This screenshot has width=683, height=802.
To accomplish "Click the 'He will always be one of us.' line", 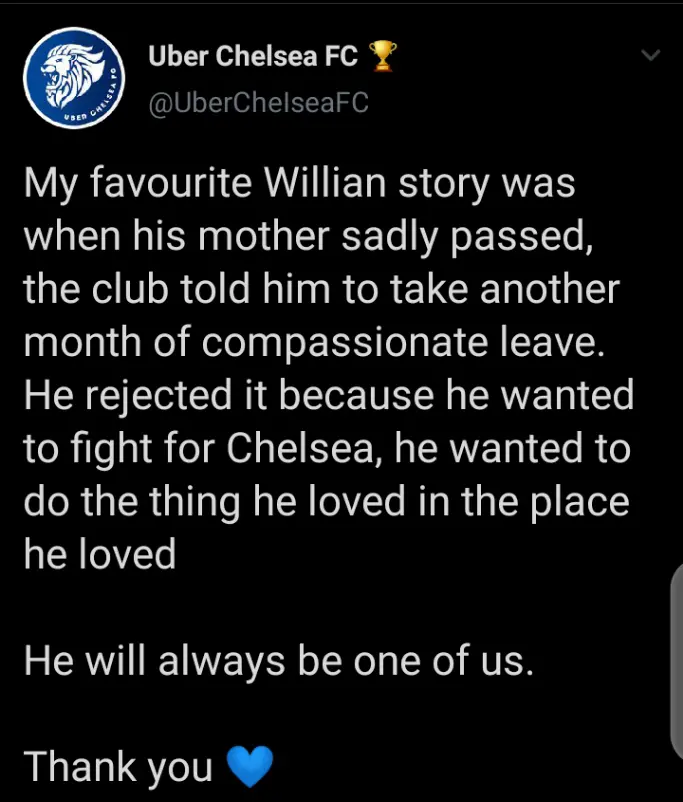I will pos(279,661).
